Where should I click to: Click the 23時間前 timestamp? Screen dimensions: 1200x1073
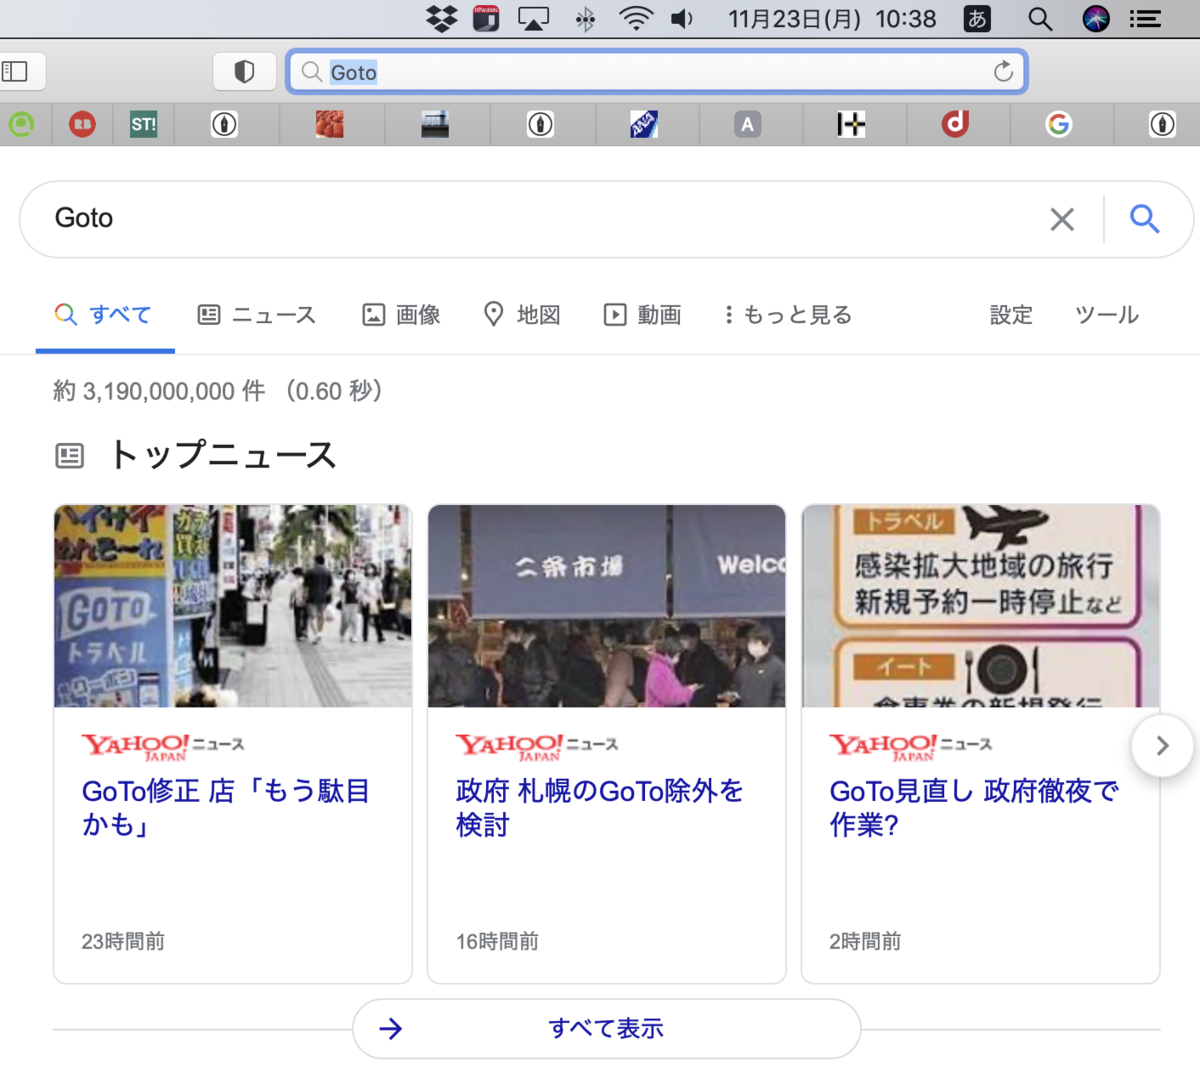(123, 941)
